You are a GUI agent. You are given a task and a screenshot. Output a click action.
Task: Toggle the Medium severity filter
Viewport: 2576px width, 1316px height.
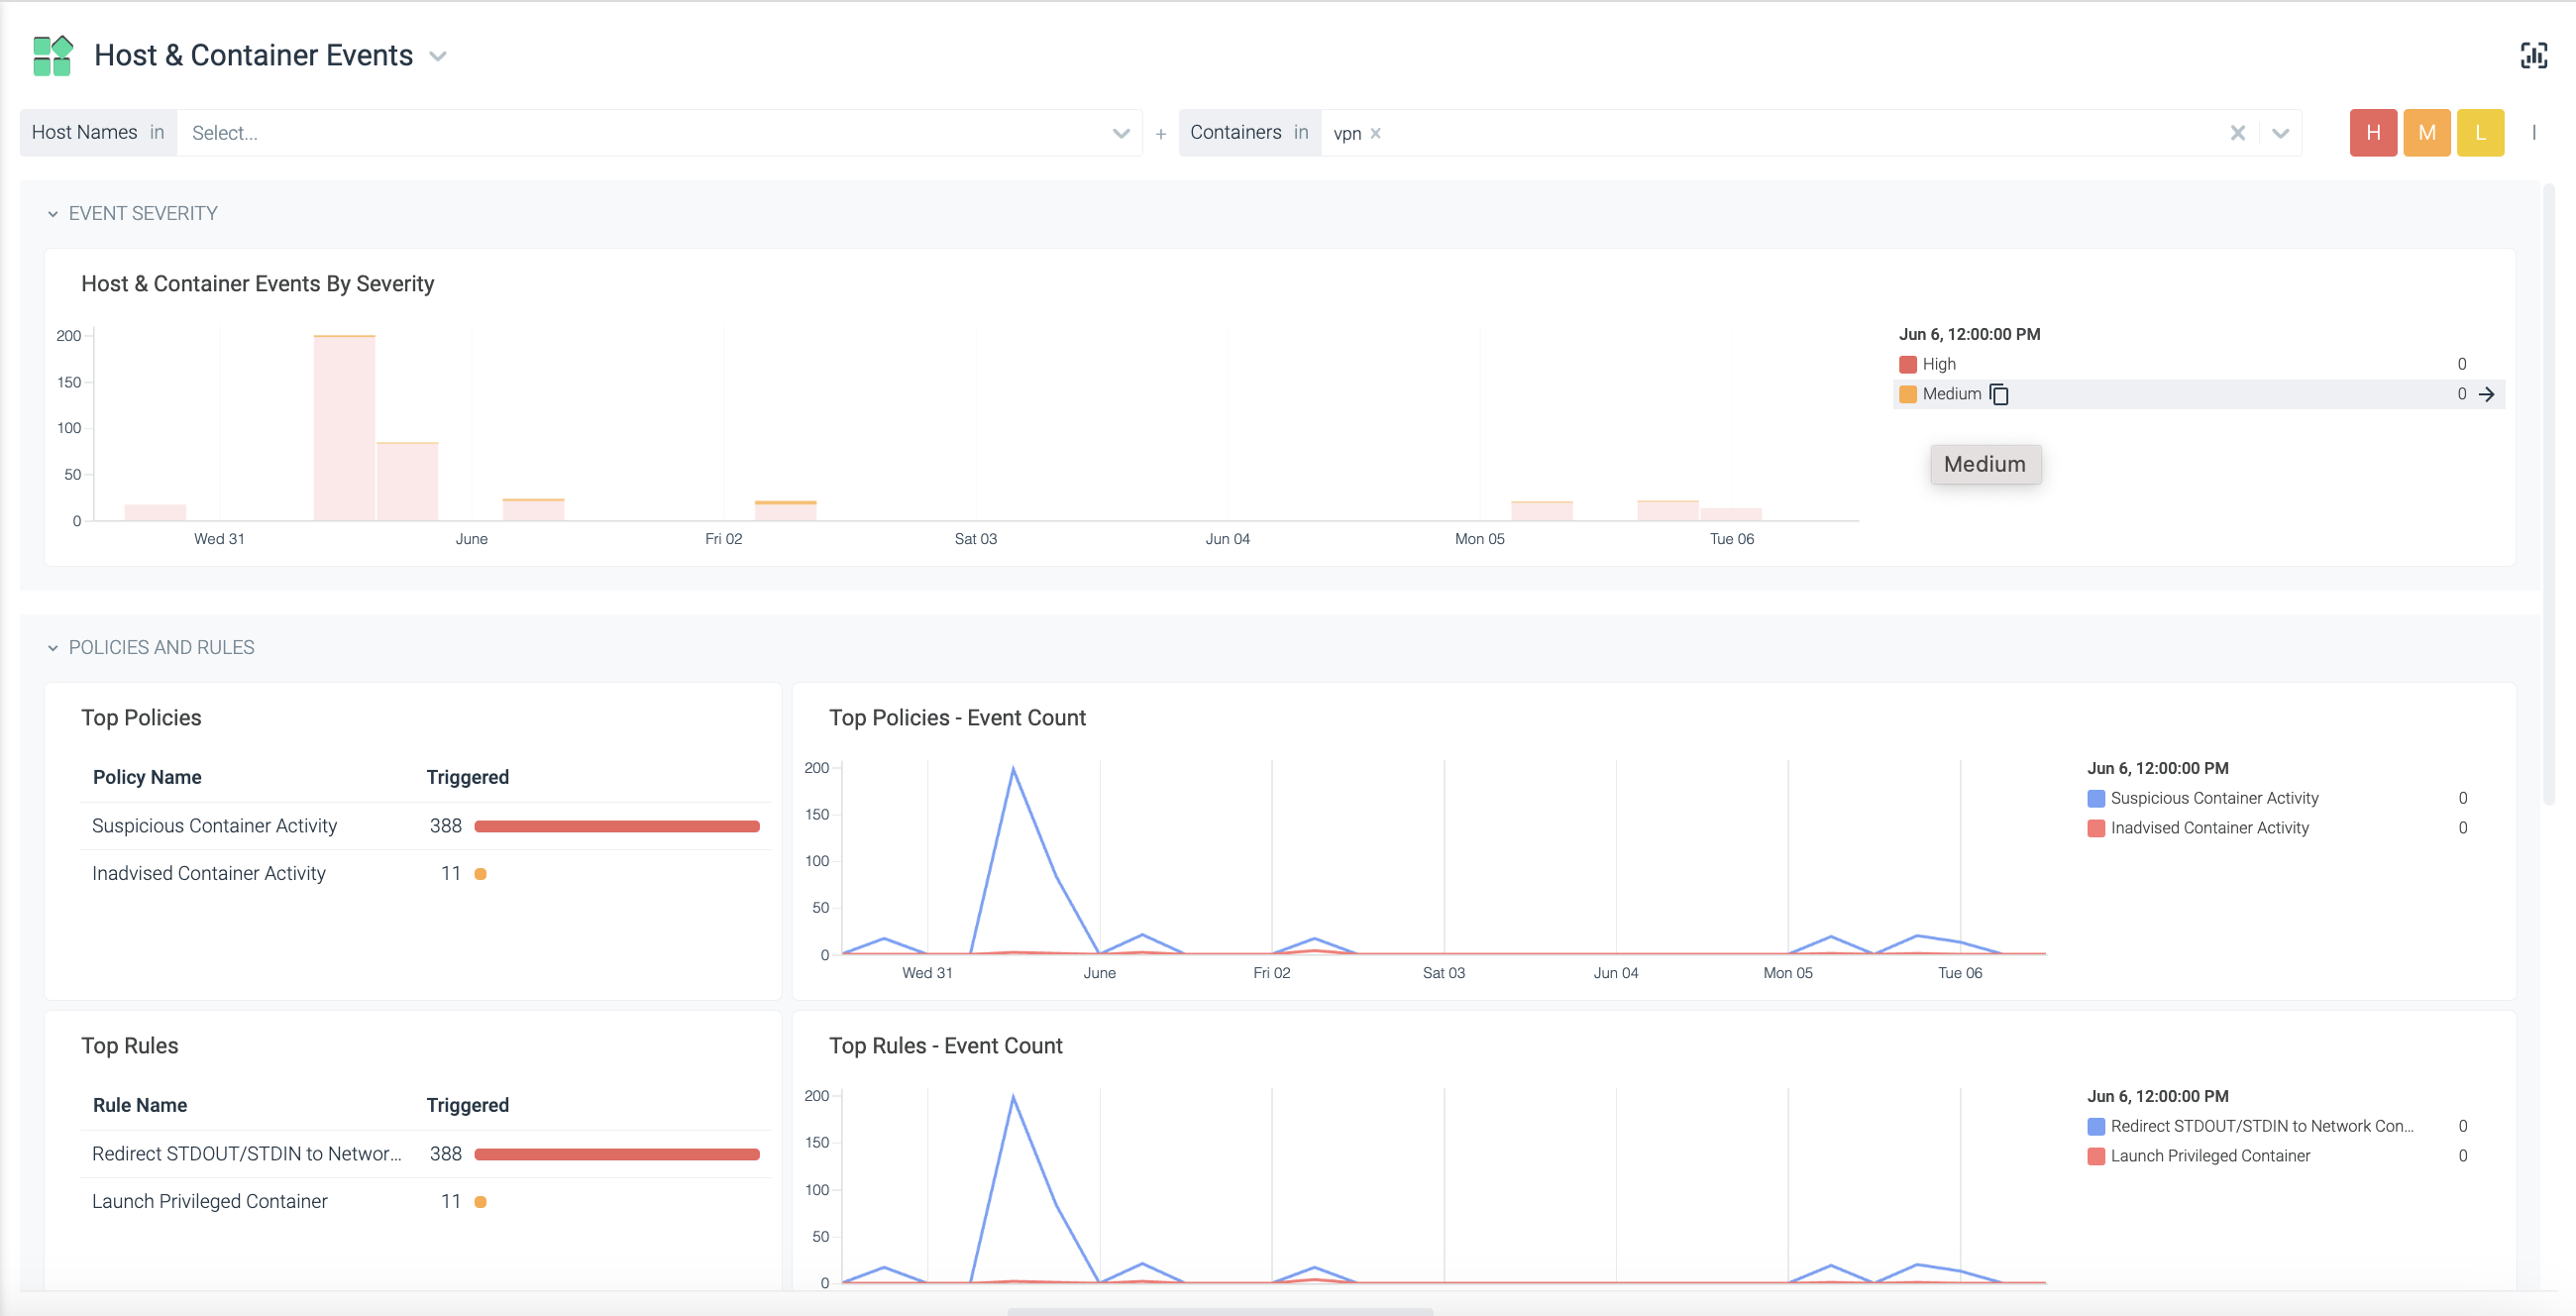2426,132
